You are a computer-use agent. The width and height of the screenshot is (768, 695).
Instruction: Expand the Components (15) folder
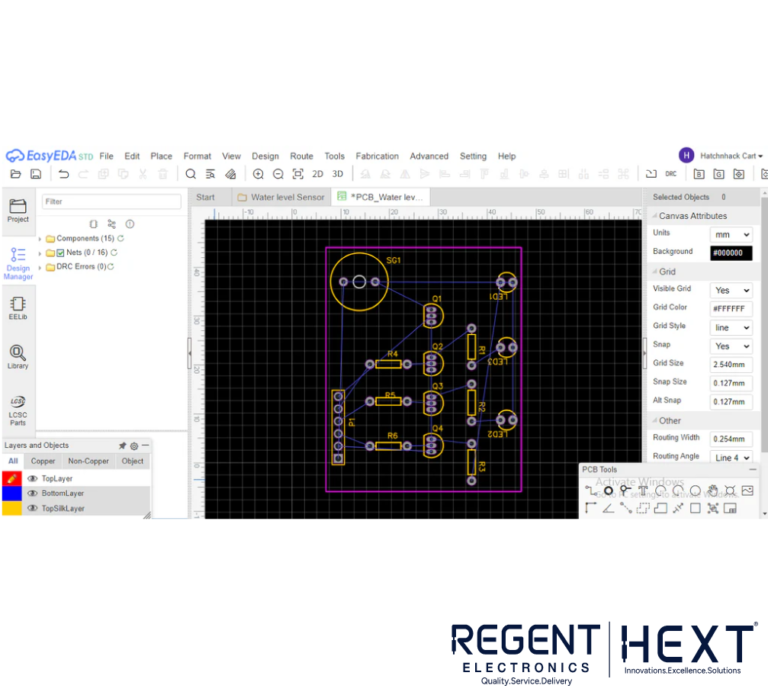(40, 239)
